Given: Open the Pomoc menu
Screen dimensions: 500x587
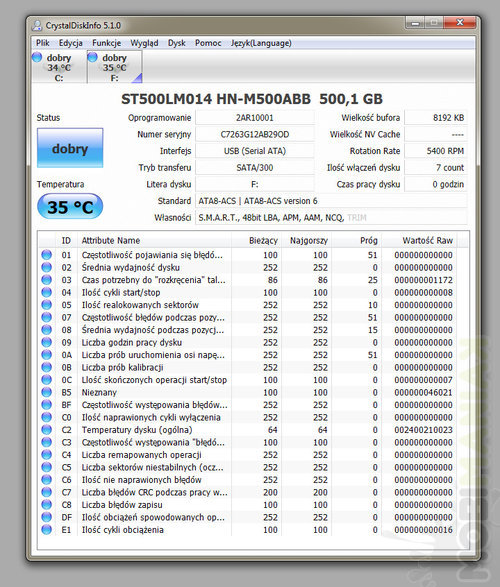Looking at the screenshot, I should point(208,43).
